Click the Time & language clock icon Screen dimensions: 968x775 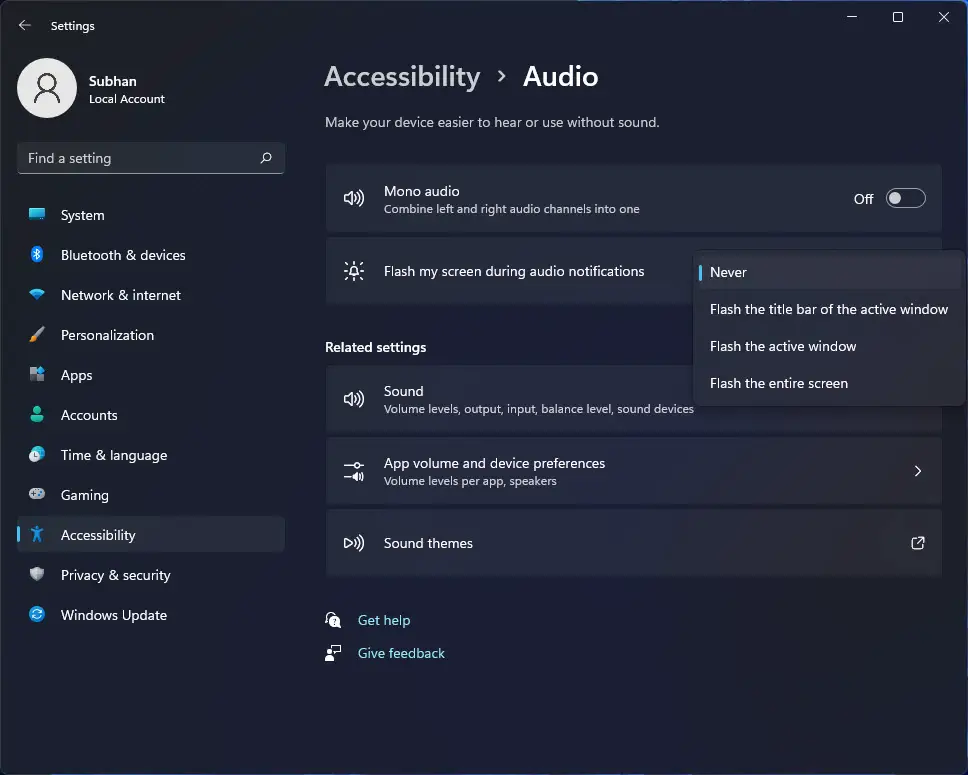(37, 455)
